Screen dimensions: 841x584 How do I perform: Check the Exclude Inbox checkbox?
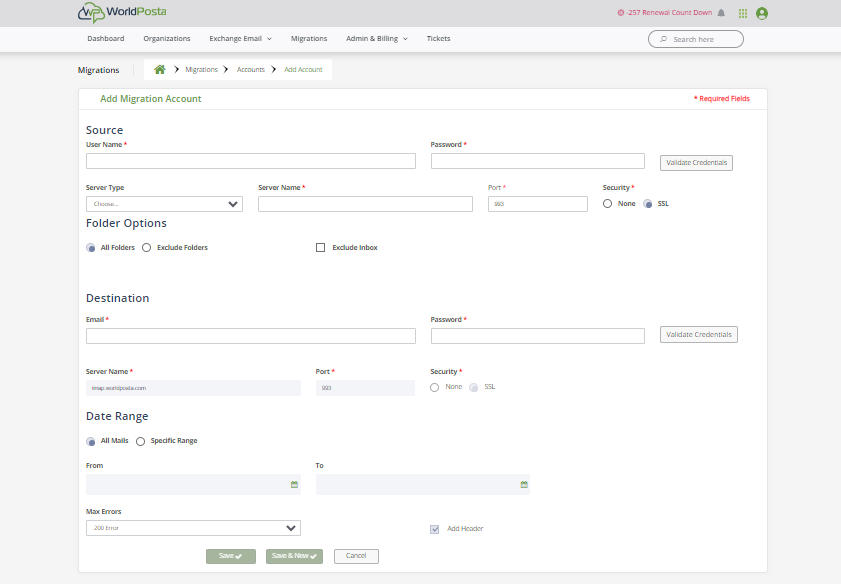pyautogui.click(x=321, y=247)
